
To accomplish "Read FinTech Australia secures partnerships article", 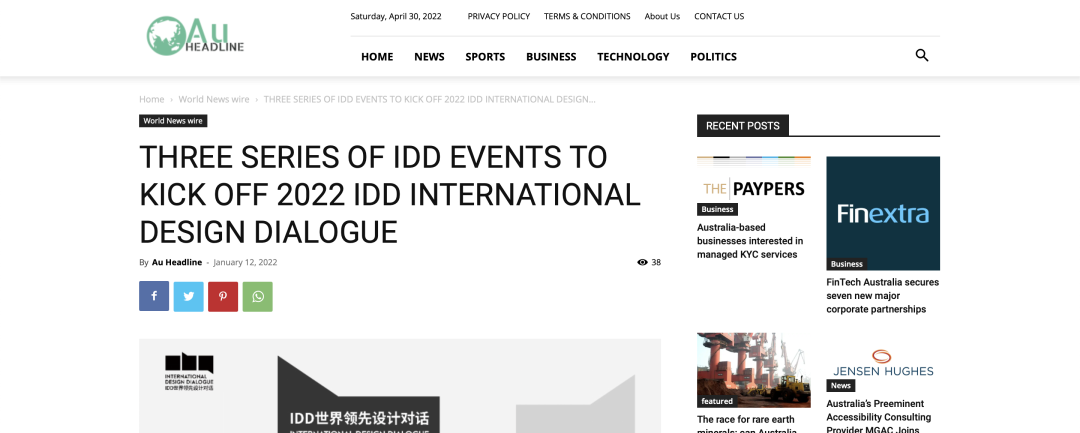I will [x=883, y=295].
